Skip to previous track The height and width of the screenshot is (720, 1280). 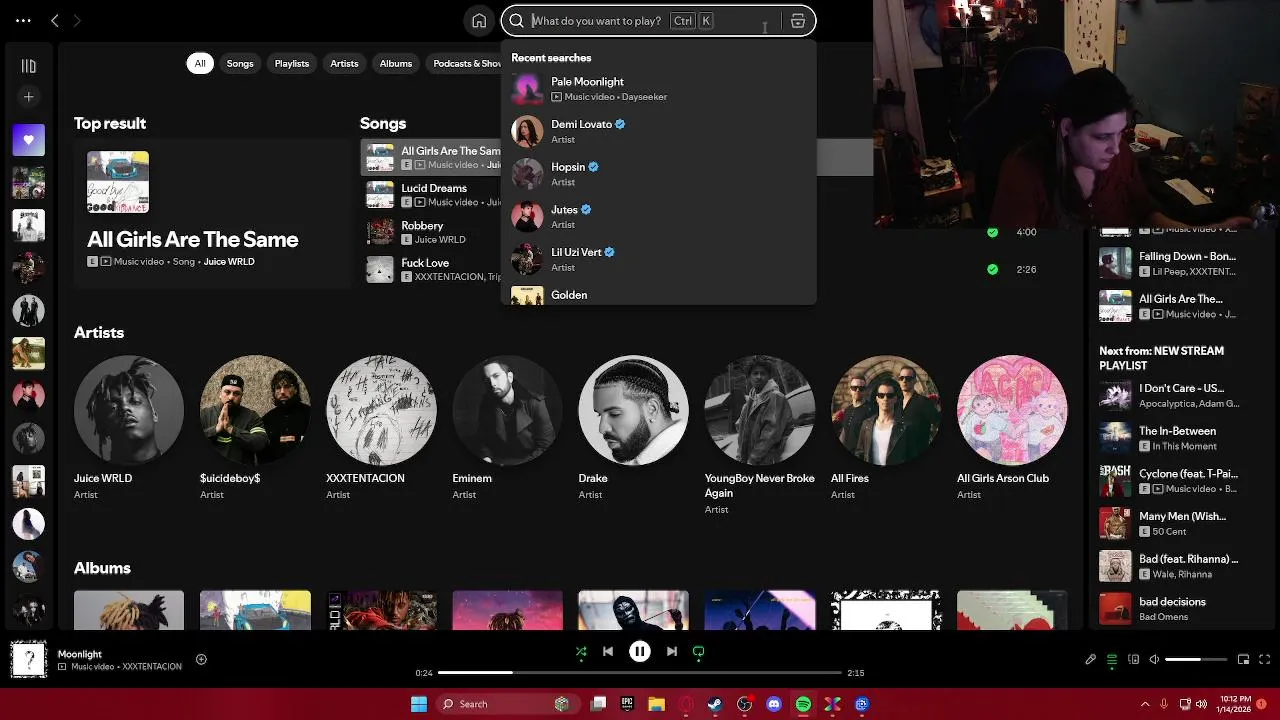[608, 652]
